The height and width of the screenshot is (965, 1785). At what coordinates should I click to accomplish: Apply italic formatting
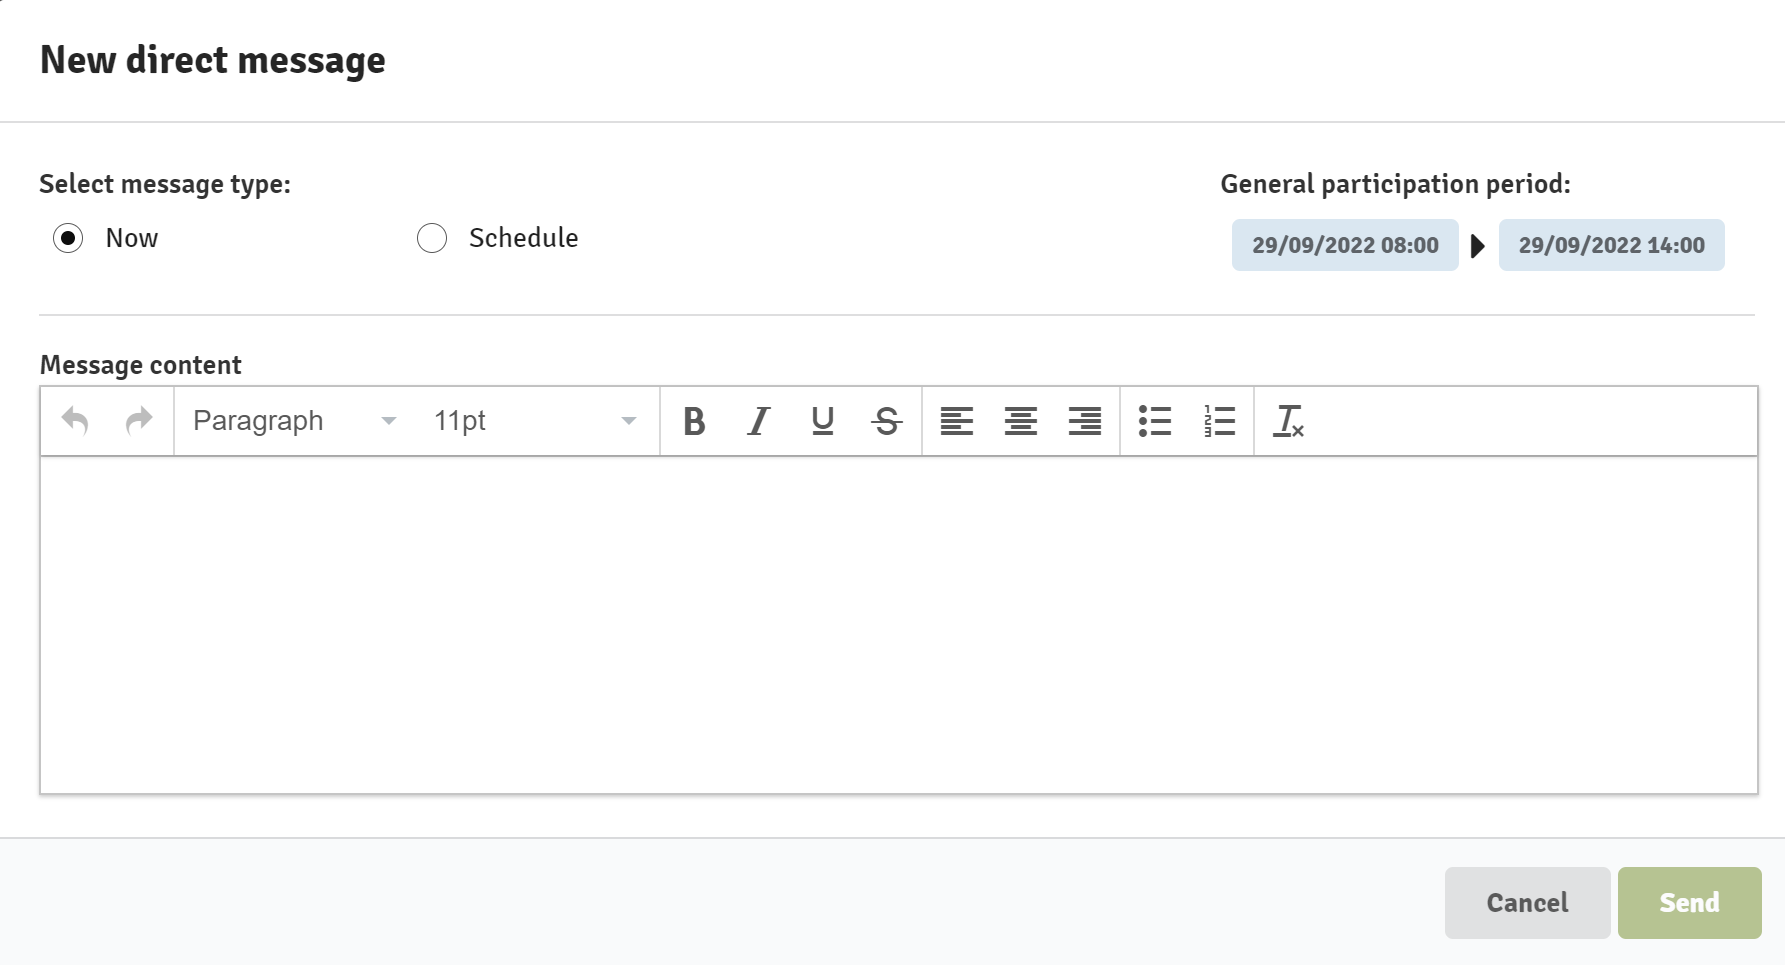(x=759, y=421)
